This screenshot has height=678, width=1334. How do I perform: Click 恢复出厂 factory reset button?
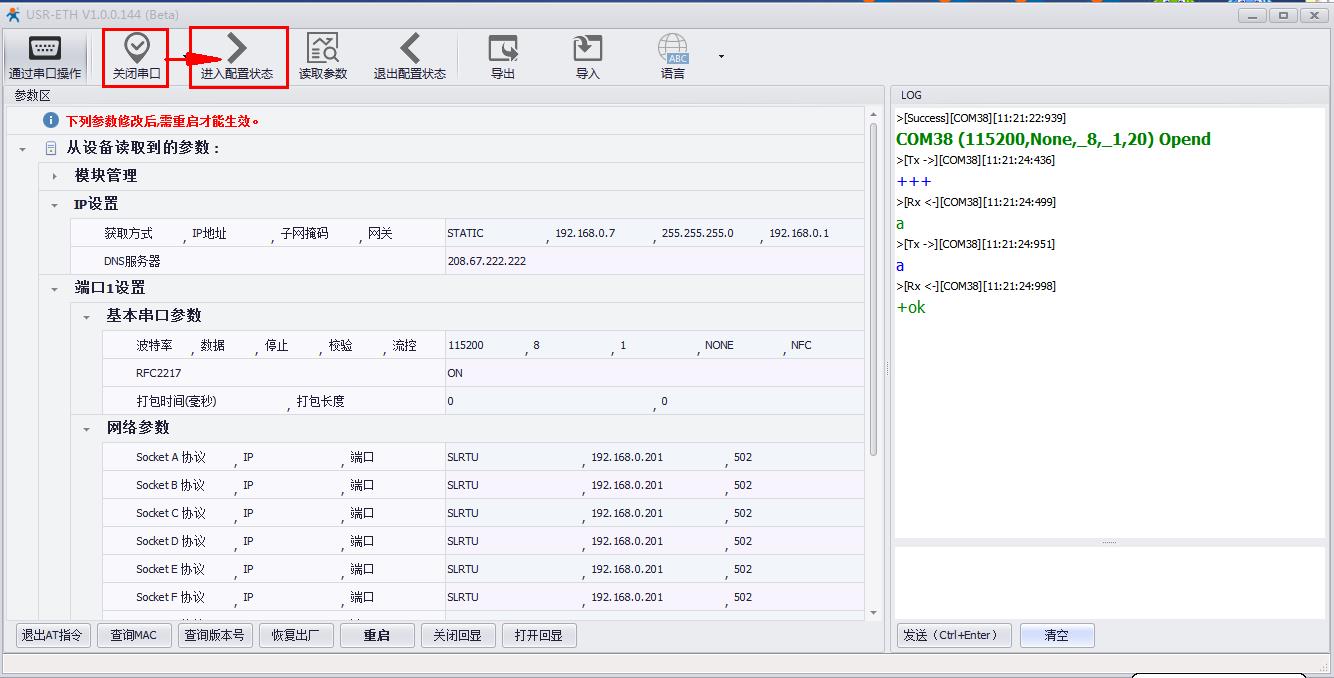pyautogui.click(x=296, y=635)
